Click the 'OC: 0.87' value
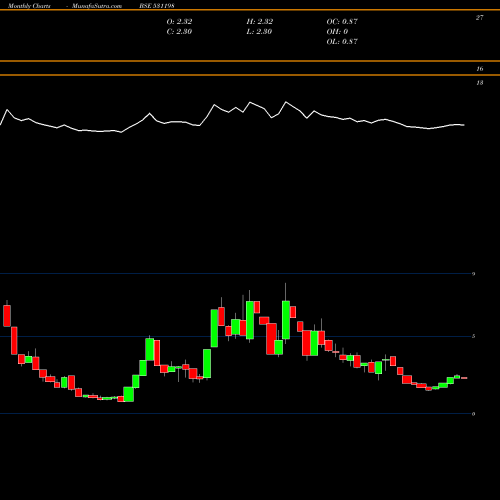The width and height of the screenshot is (500, 500). coord(342,21)
